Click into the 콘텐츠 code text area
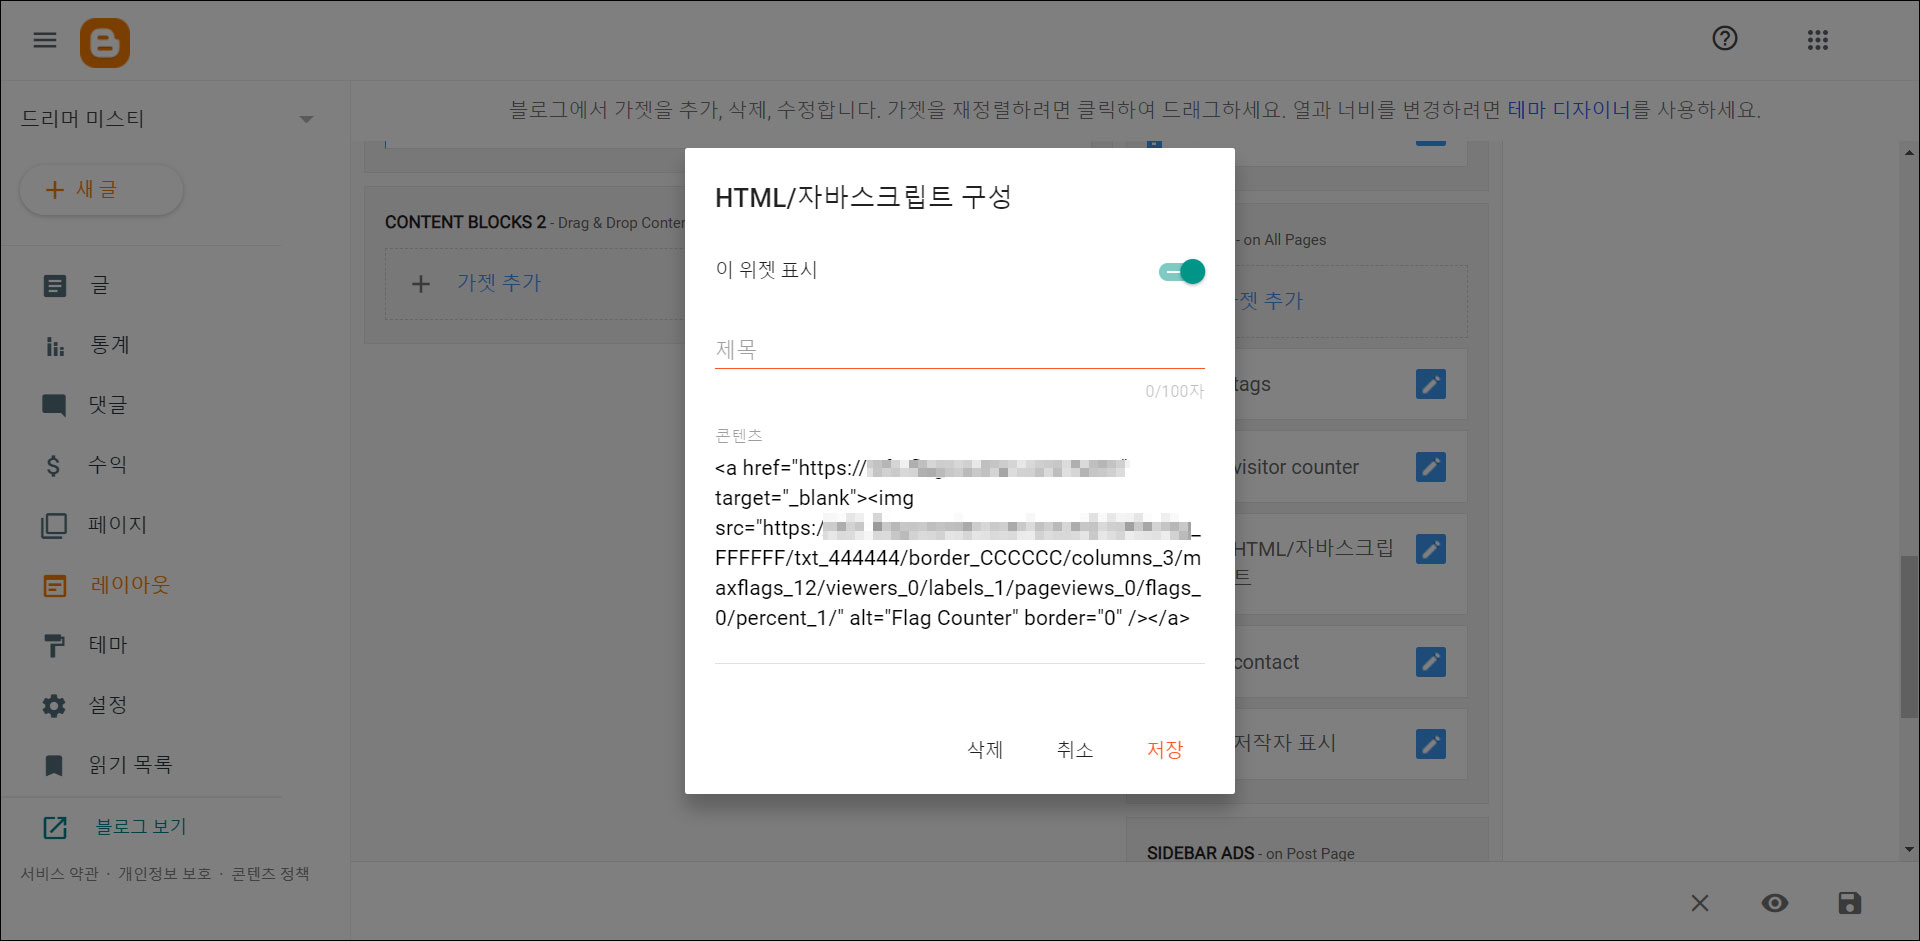Screen dimensions: 1920x941 point(959,543)
